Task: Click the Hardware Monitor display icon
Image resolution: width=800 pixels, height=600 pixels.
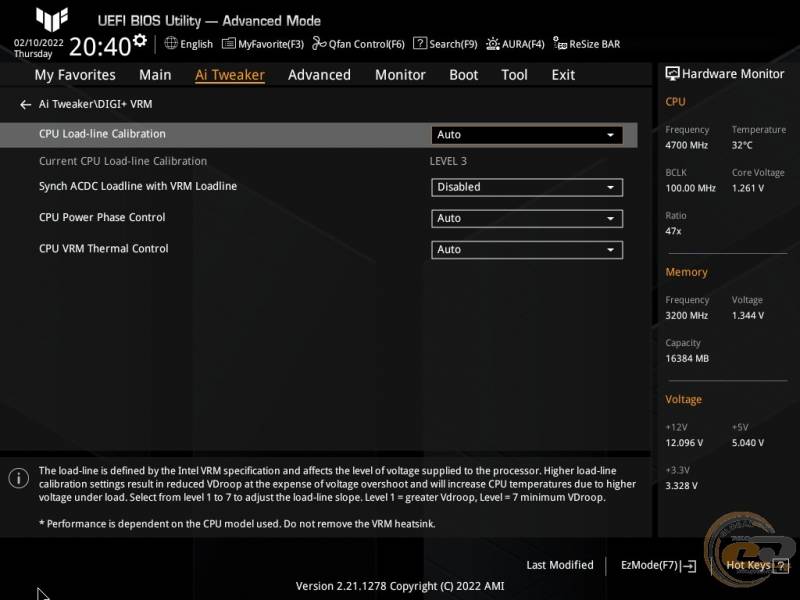Action: [672, 74]
